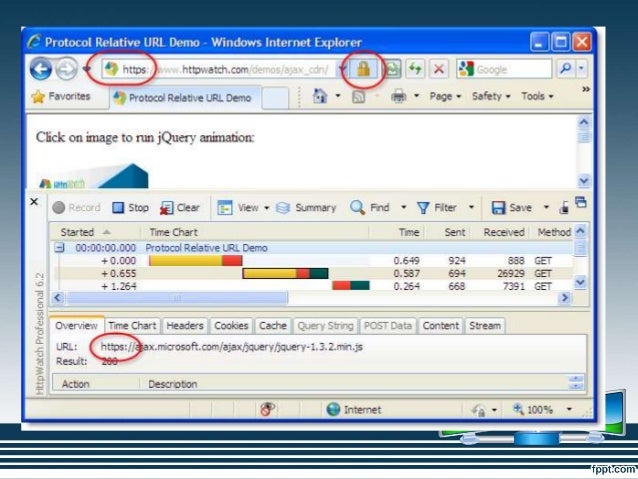
Task: Click the browser Back arrow button
Action: [41, 69]
